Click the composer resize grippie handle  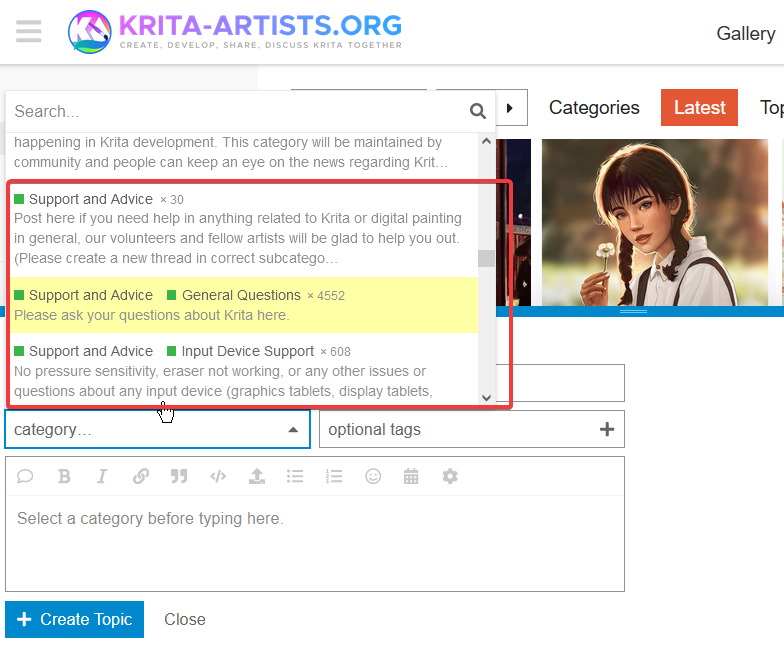tap(634, 311)
